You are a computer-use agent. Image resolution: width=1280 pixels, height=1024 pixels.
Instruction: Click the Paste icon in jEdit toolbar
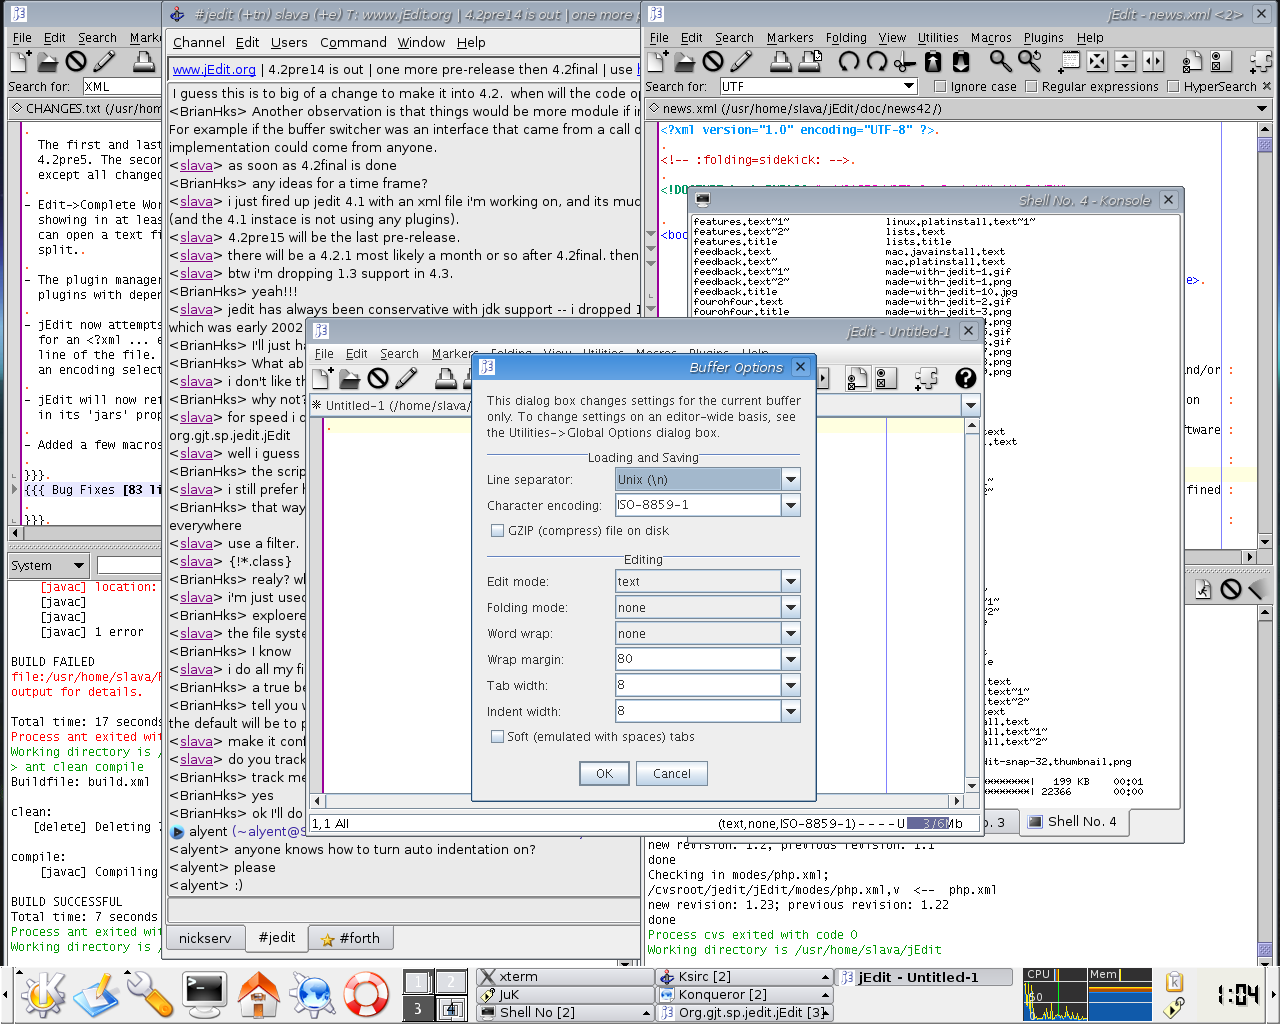961,62
